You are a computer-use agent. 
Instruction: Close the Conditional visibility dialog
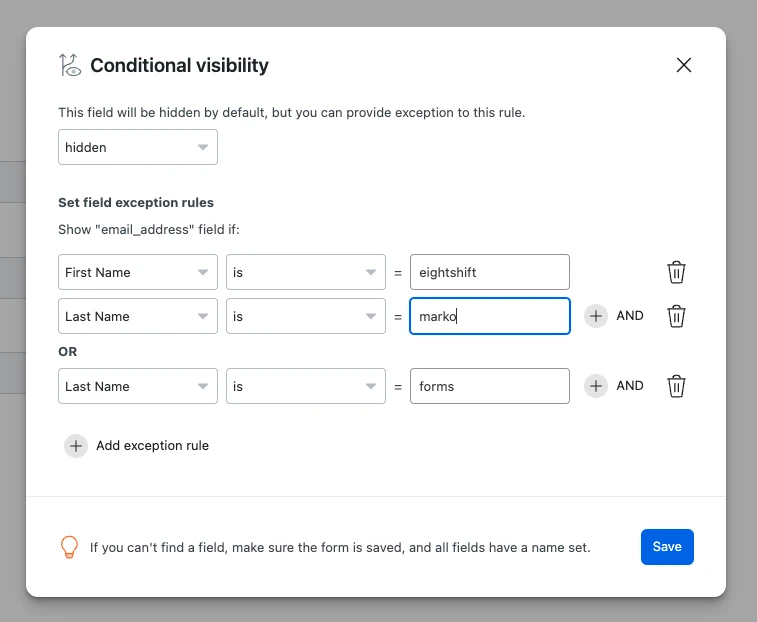pyautogui.click(x=684, y=65)
